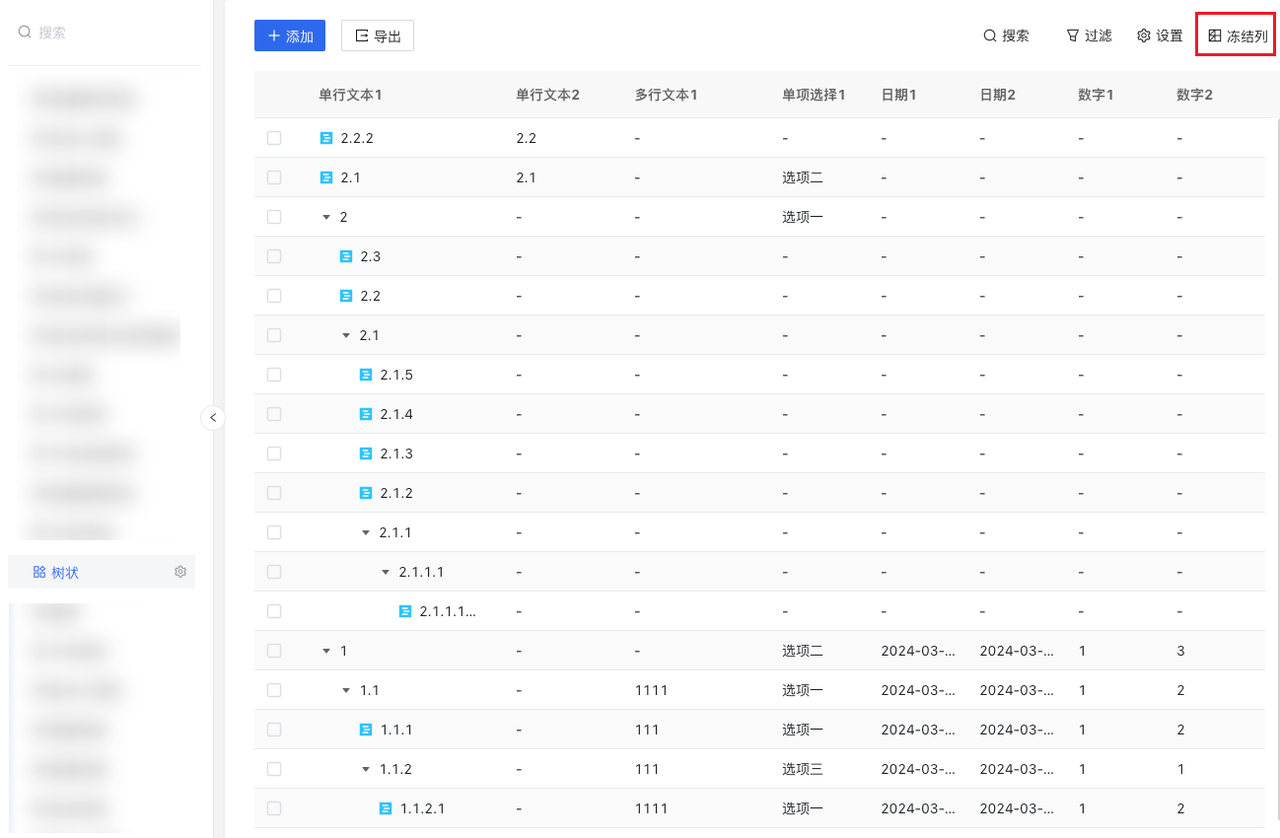Click the record icon next to 1.1.2.1
Screen dimensions: 1280x838
pyautogui.click(x=386, y=808)
